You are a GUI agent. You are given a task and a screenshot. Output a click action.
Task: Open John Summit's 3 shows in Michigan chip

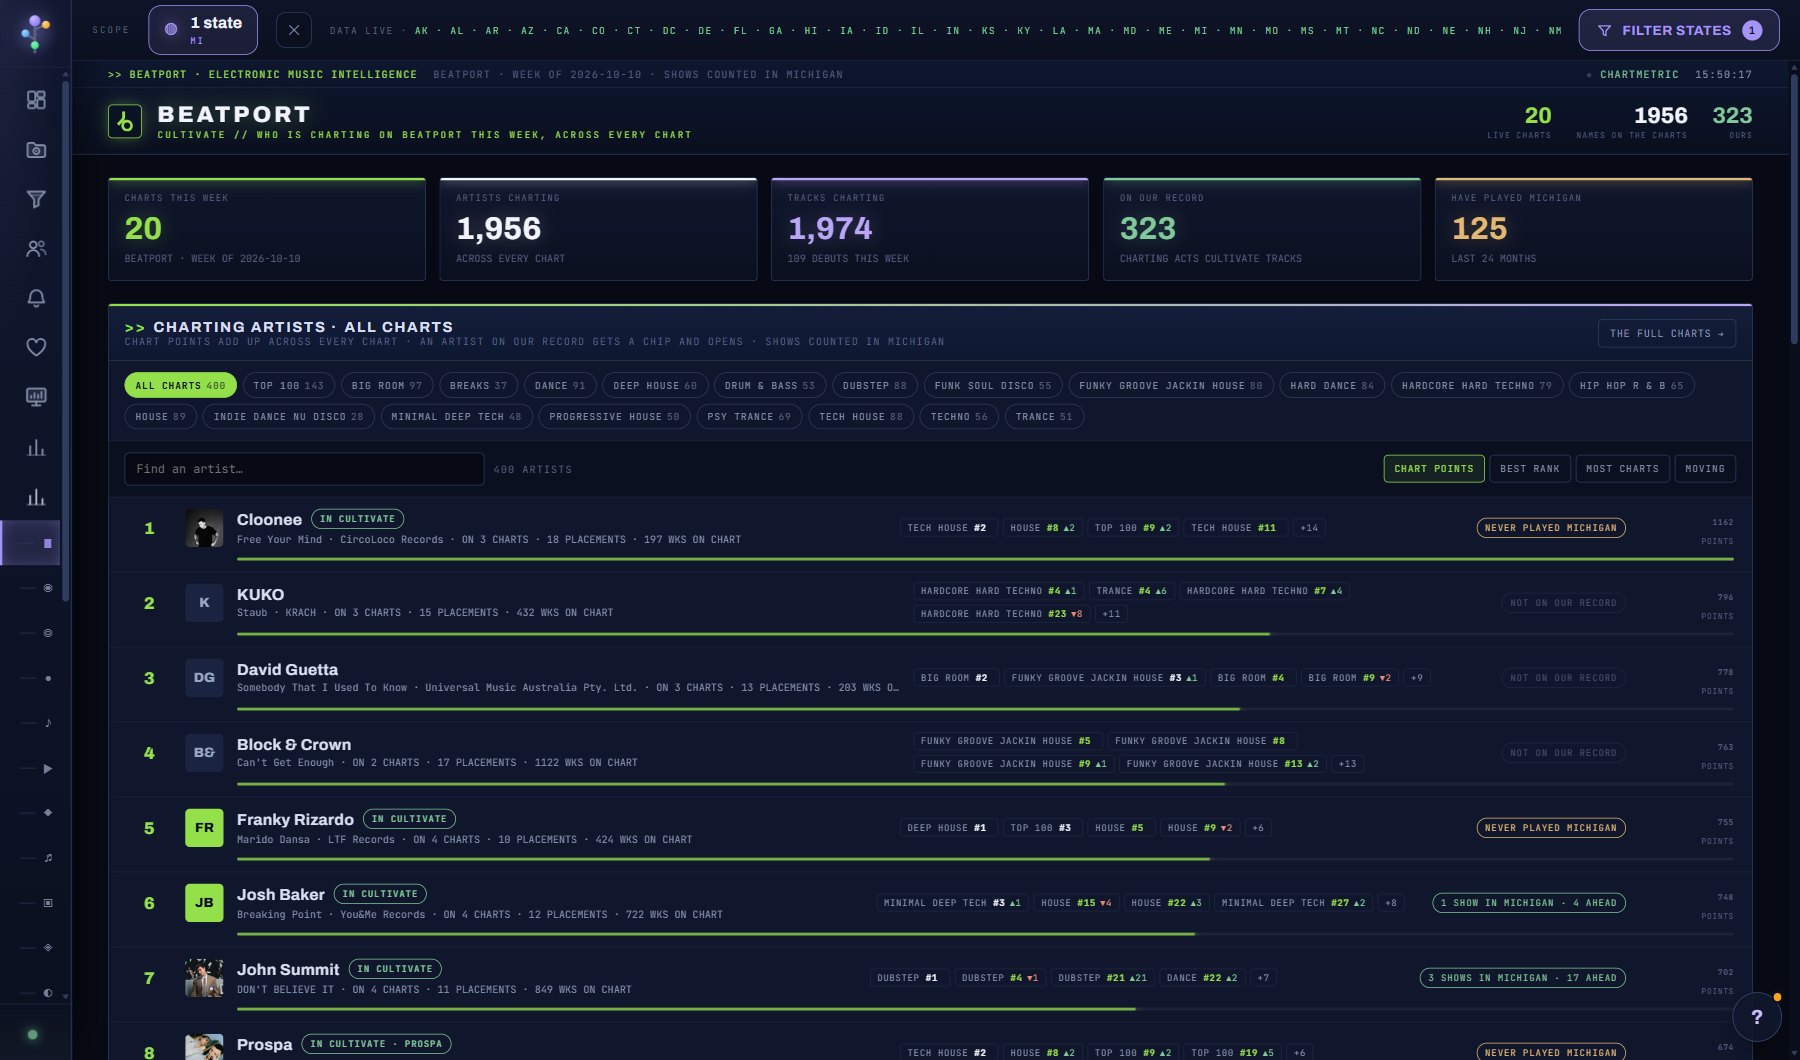pyautogui.click(x=1522, y=978)
